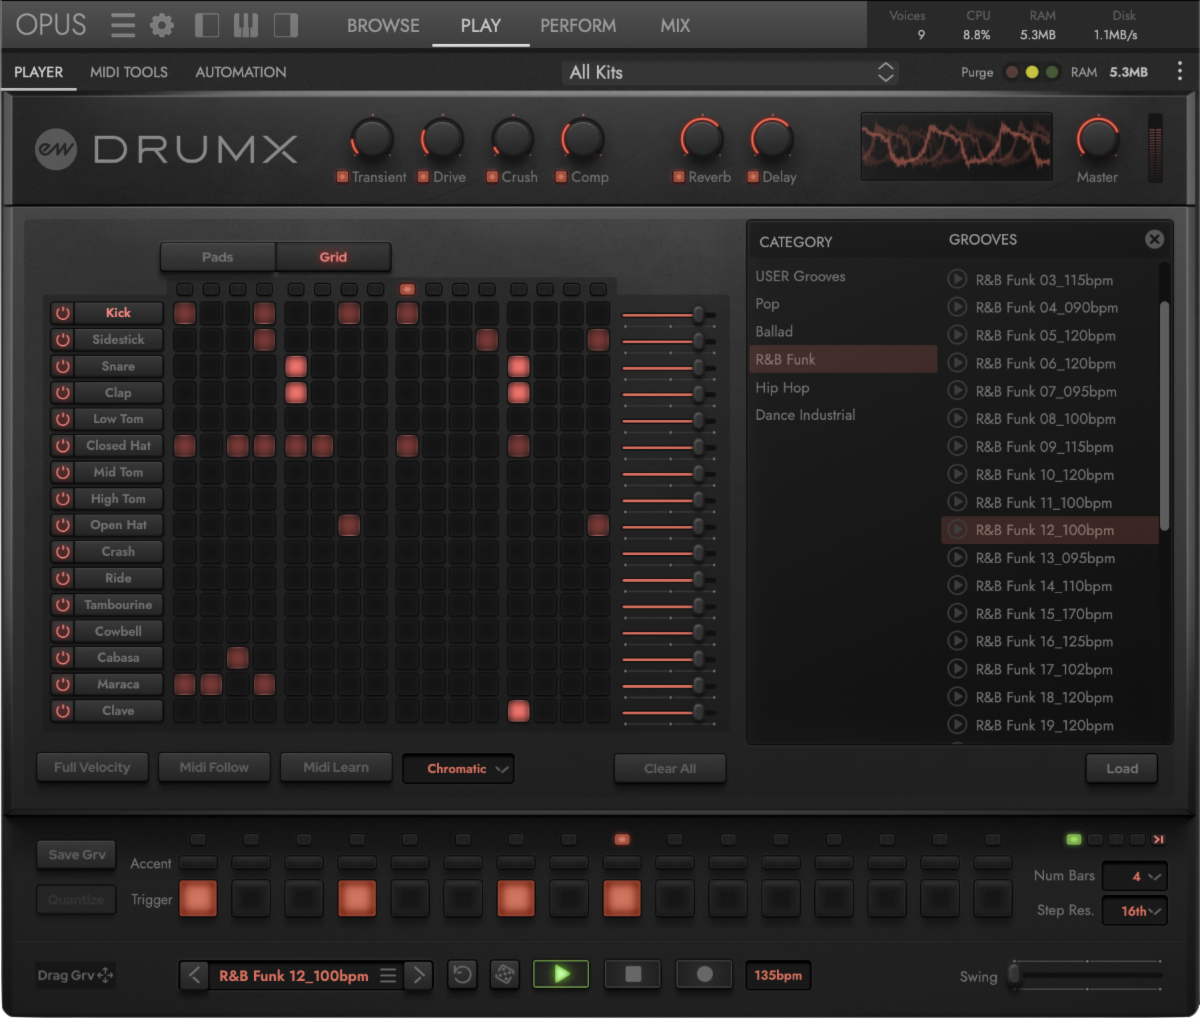1200x1019 pixels.
Task: Click the undo/reset groove icon
Action: 462,974
